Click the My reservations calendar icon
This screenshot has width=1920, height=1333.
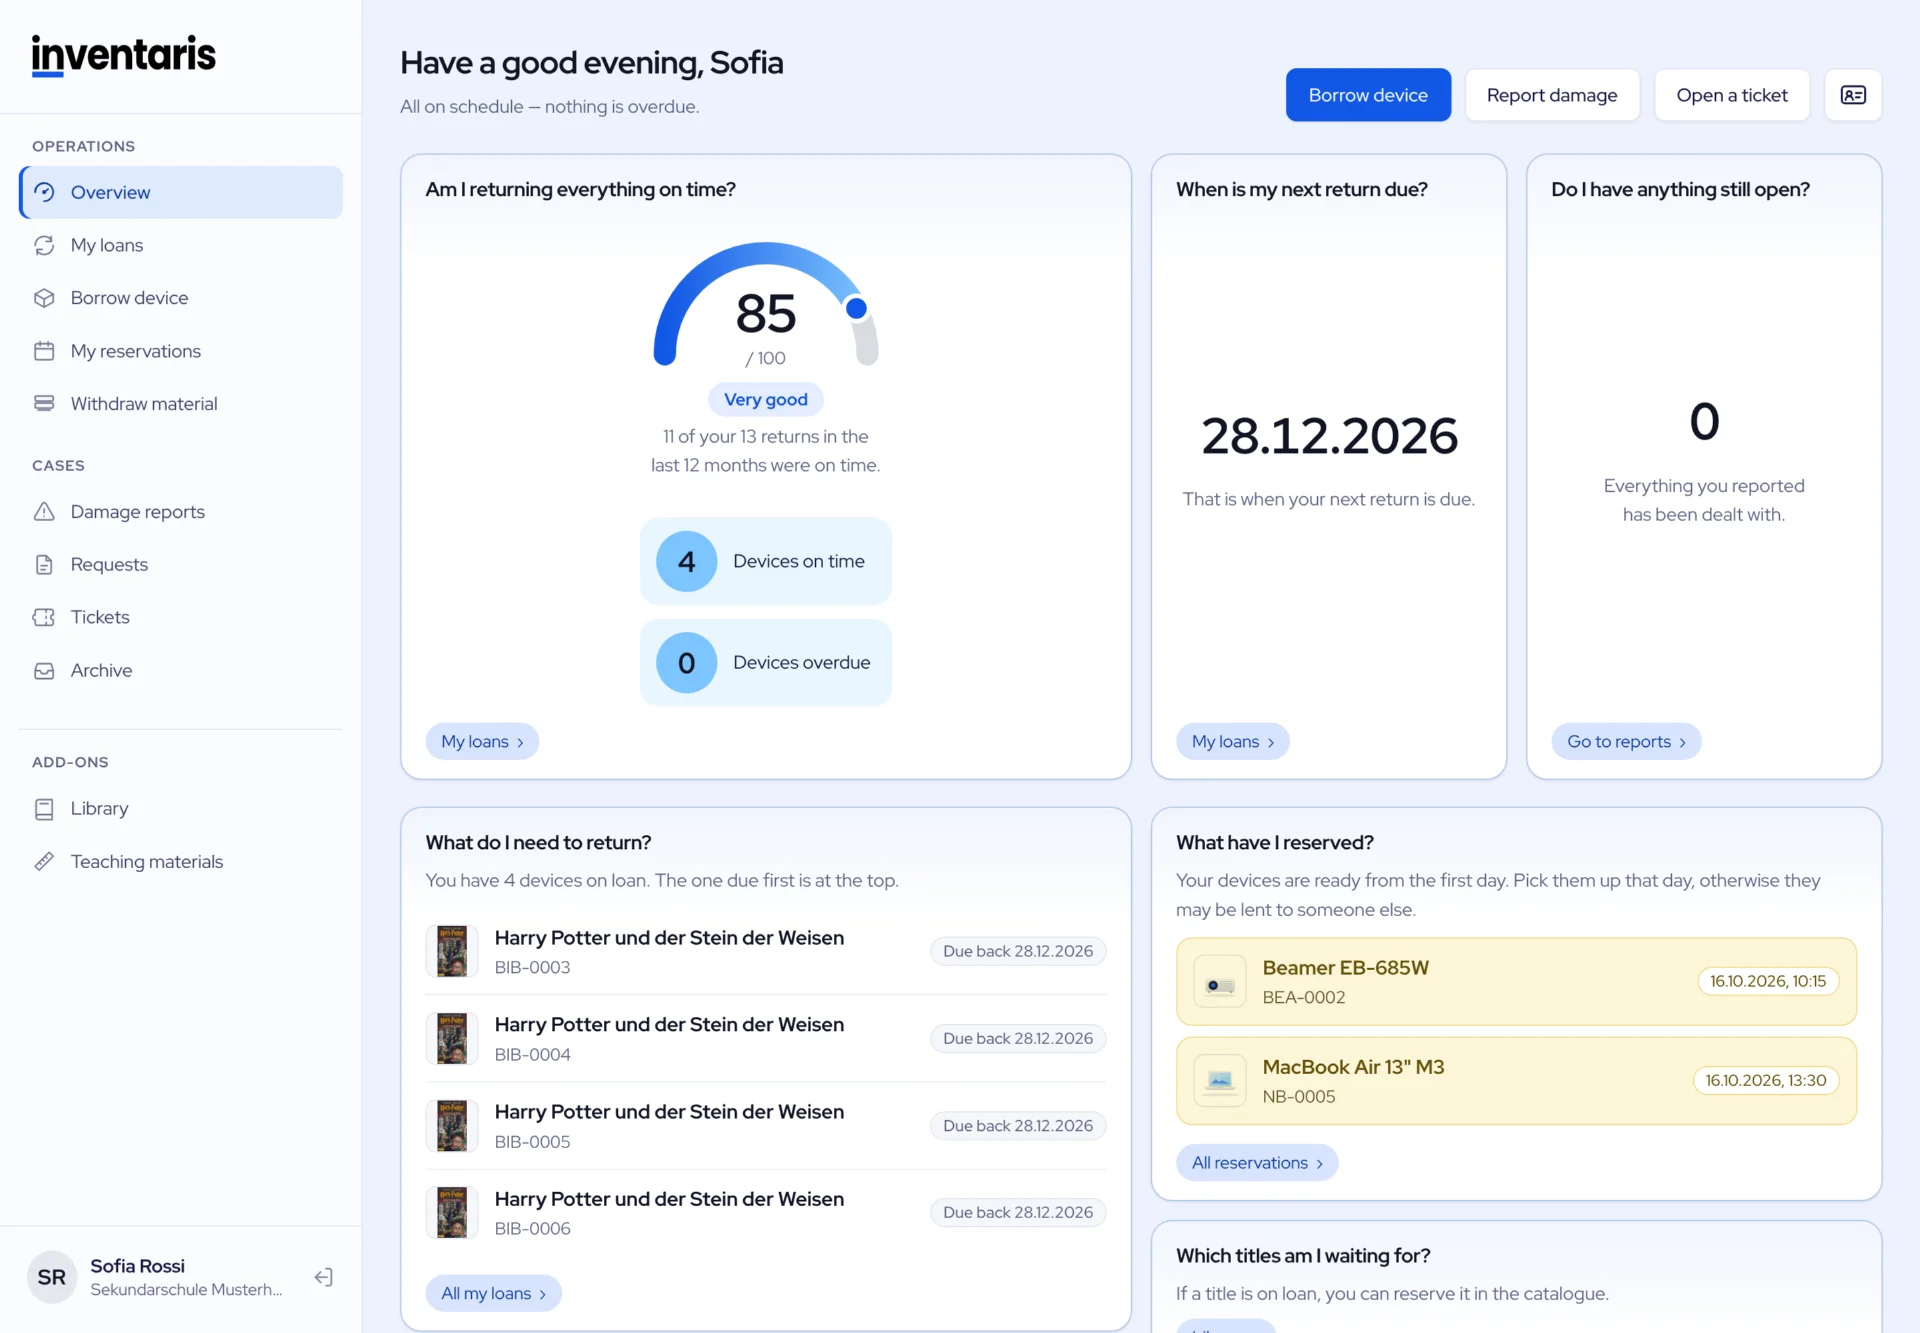[44, 351]
